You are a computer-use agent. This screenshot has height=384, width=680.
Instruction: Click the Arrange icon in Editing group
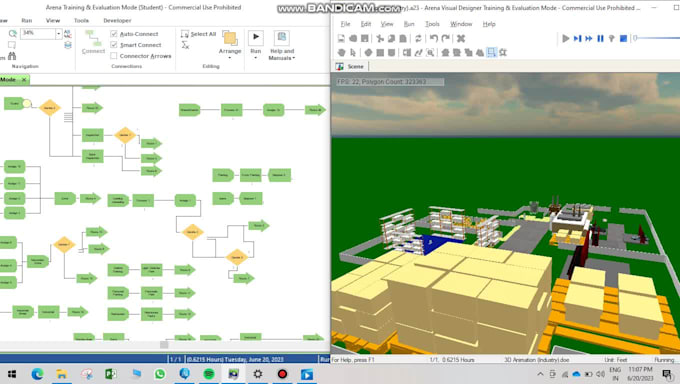(229, 38)
